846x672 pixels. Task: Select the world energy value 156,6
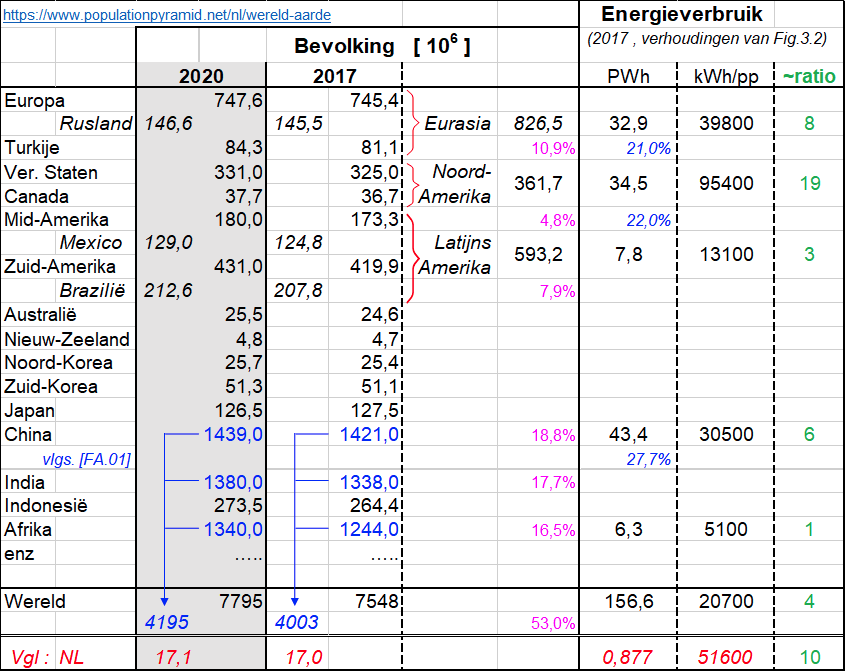click(629, 602)
